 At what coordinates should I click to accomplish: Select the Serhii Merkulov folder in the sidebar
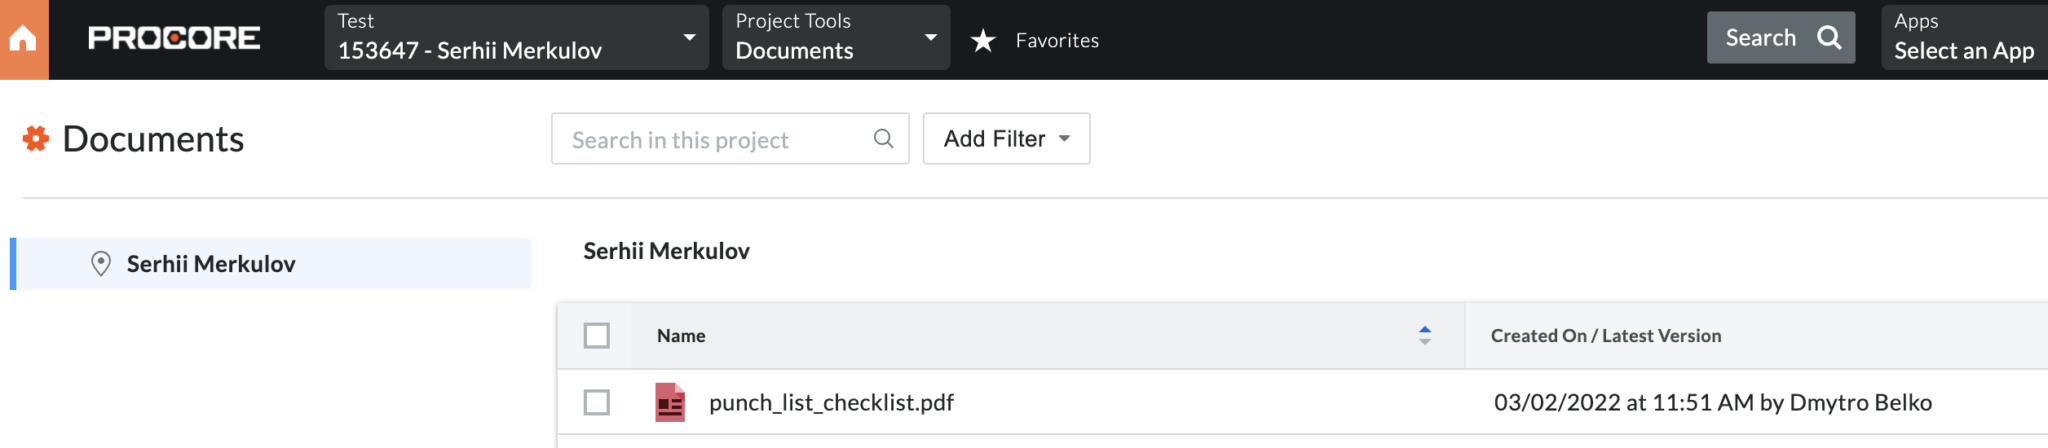pyautogui.click(x=211, y=264)
